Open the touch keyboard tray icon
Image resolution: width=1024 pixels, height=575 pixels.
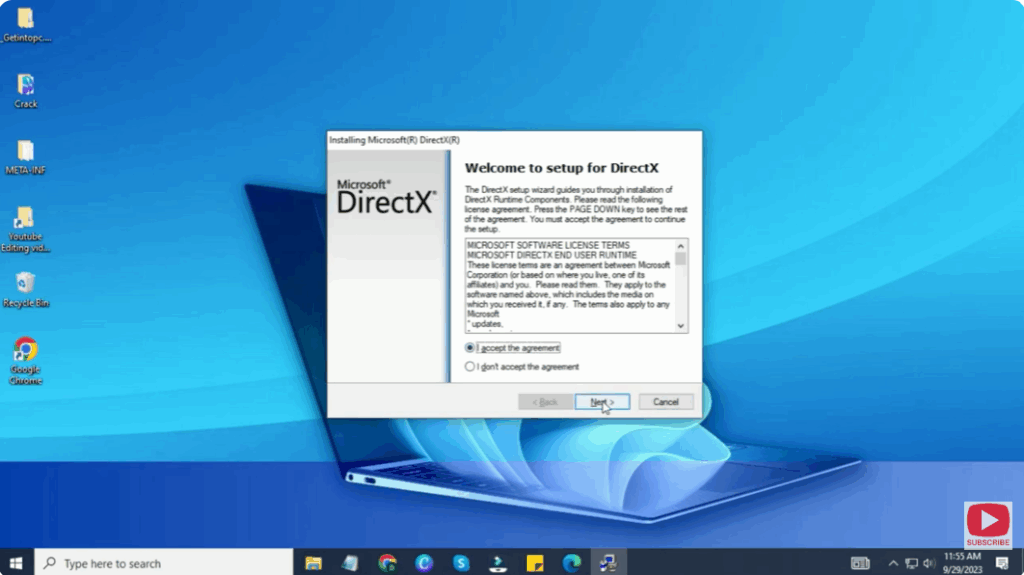coord(860,563)
